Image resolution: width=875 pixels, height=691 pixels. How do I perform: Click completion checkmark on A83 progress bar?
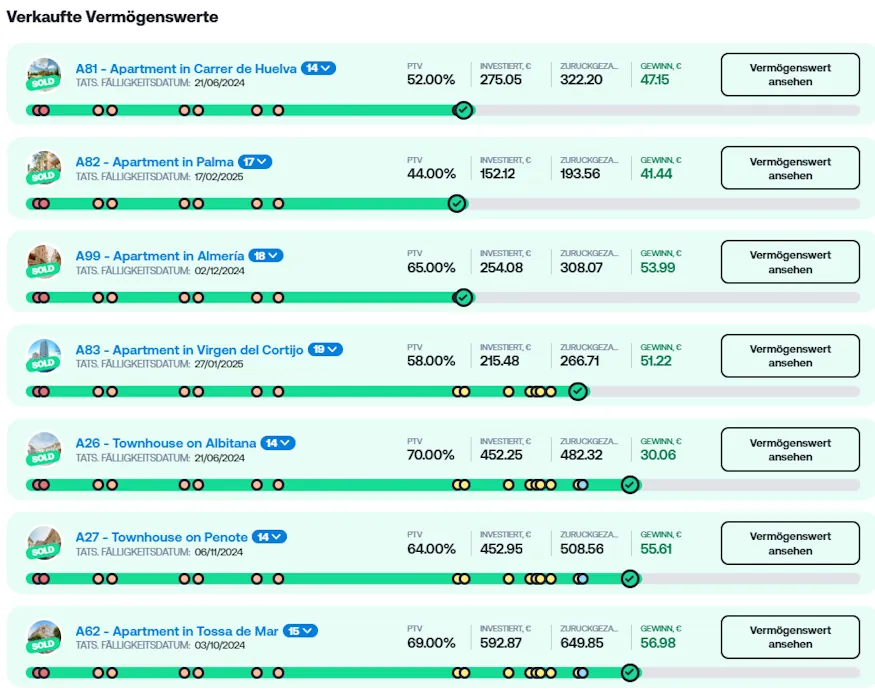point(577,391)
